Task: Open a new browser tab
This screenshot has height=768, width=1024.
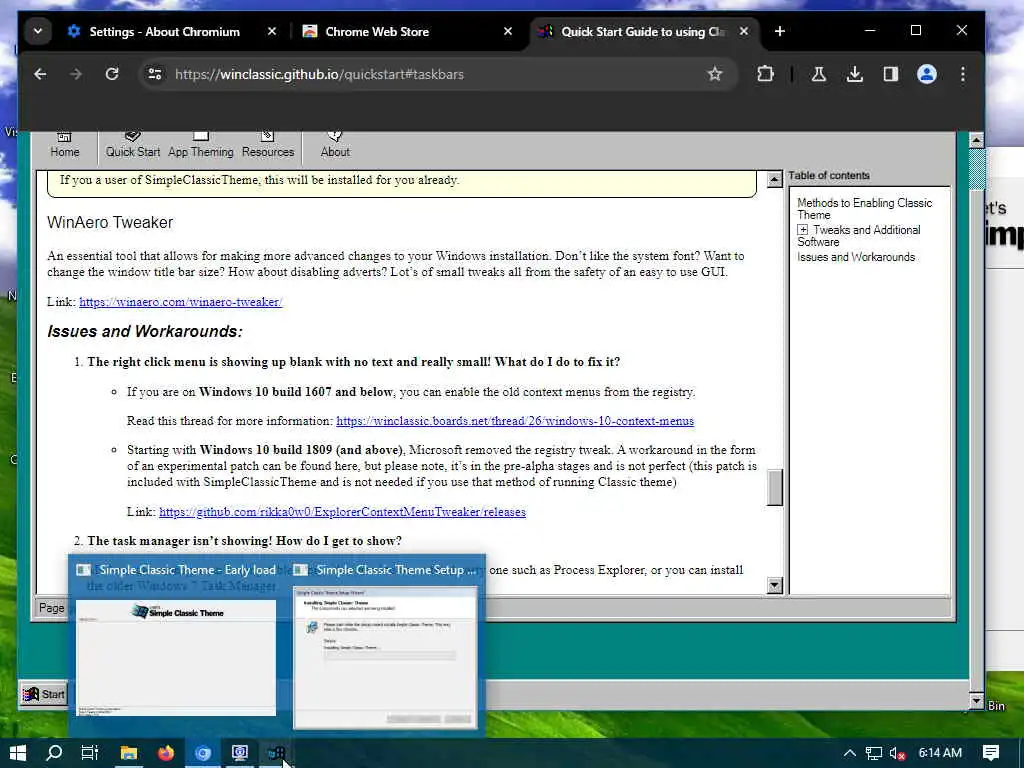Action: tap(780, 31)
